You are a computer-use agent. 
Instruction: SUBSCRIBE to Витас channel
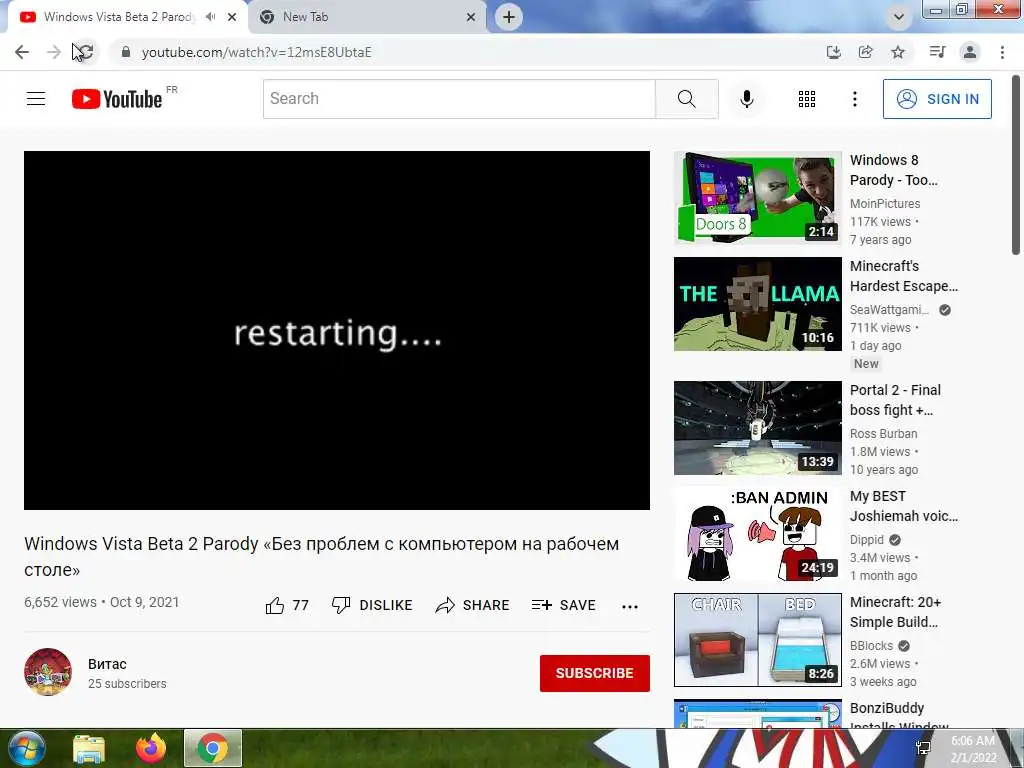coord(594,673)
